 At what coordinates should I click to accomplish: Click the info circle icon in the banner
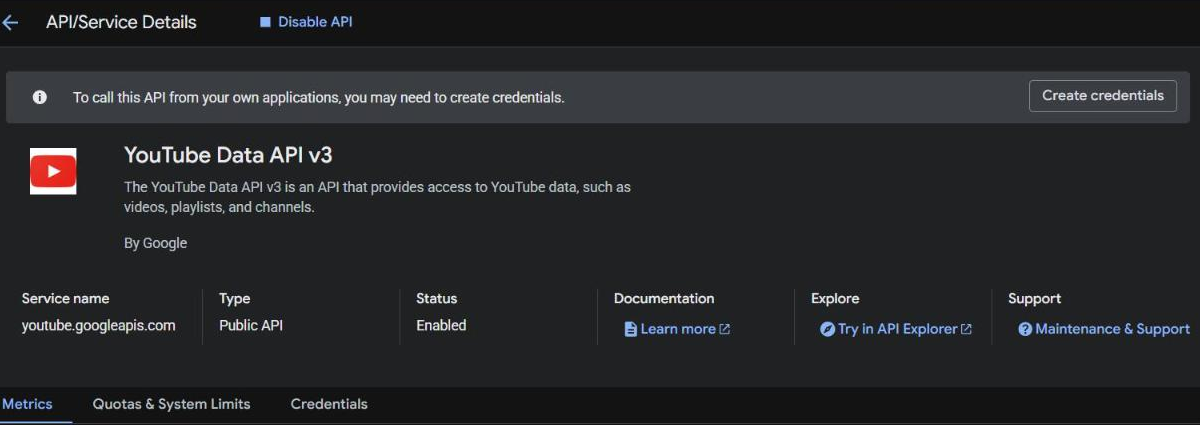[40, 97]
